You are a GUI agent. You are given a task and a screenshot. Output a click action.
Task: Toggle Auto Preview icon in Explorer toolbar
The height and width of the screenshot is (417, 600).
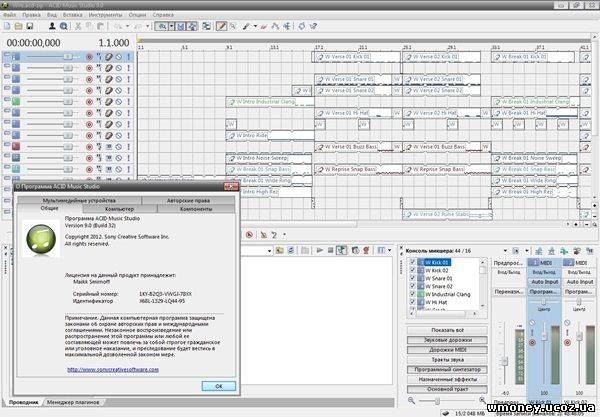click(341, 250)
